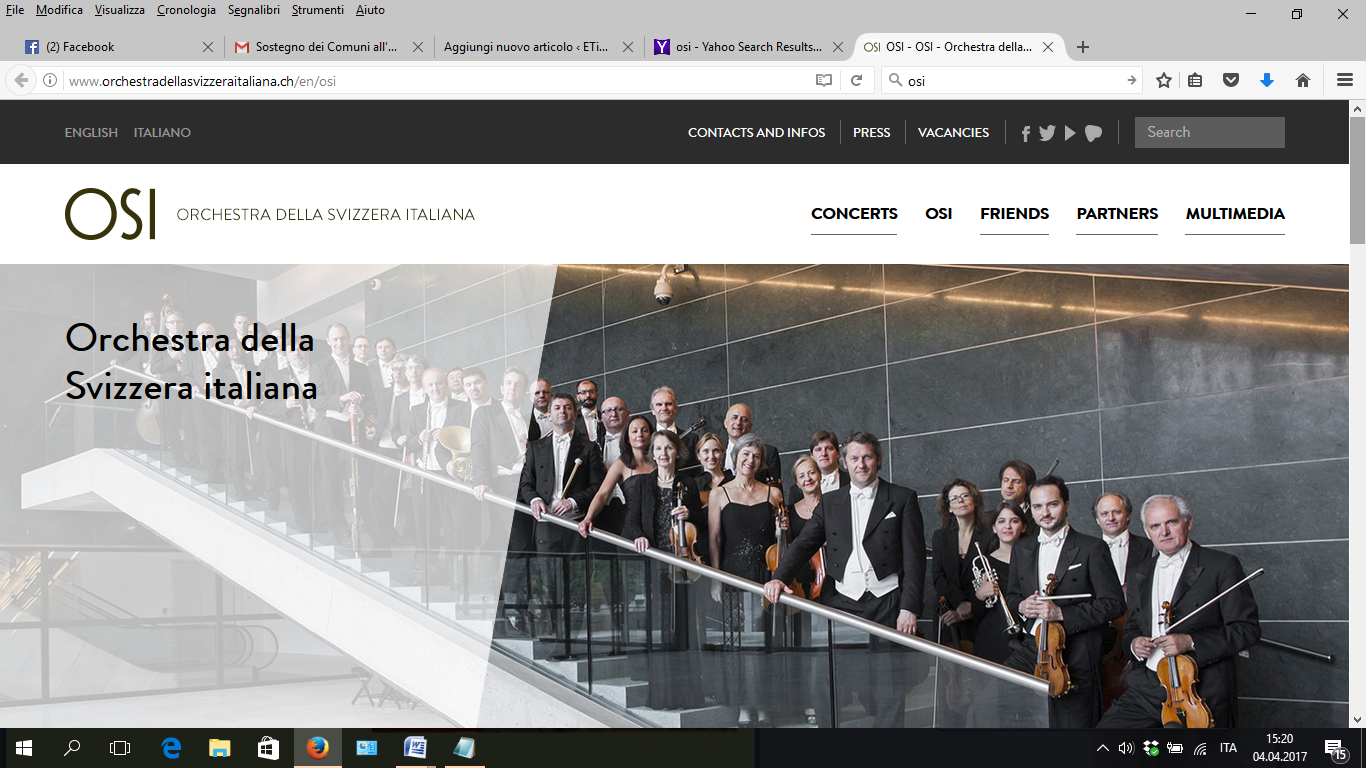This screenshot has height=768, width=1366.
Task: Click the page vertical scrollbar thumb
Action: [1357, 180]
